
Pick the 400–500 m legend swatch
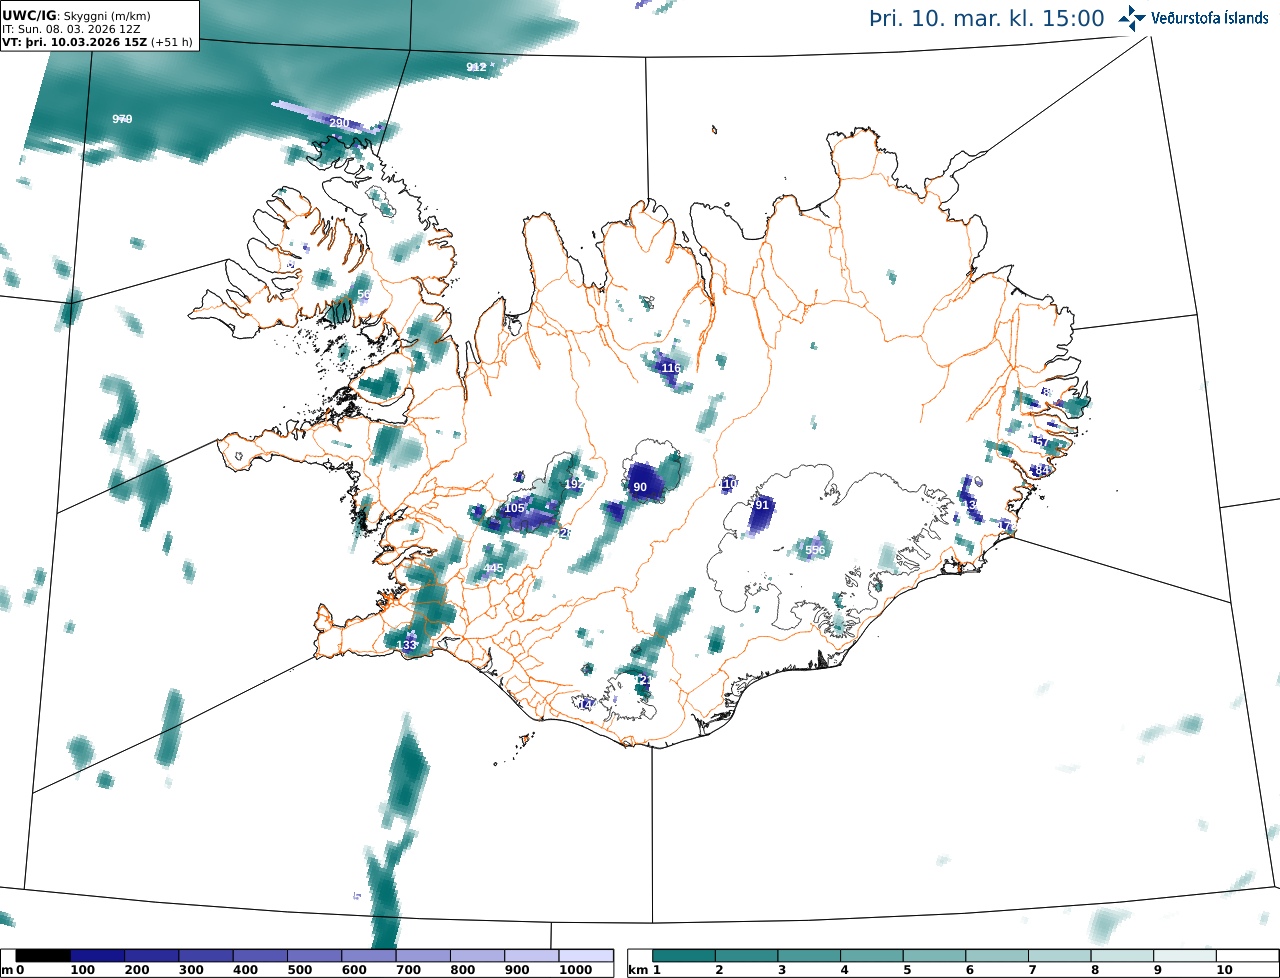point(260,956)
